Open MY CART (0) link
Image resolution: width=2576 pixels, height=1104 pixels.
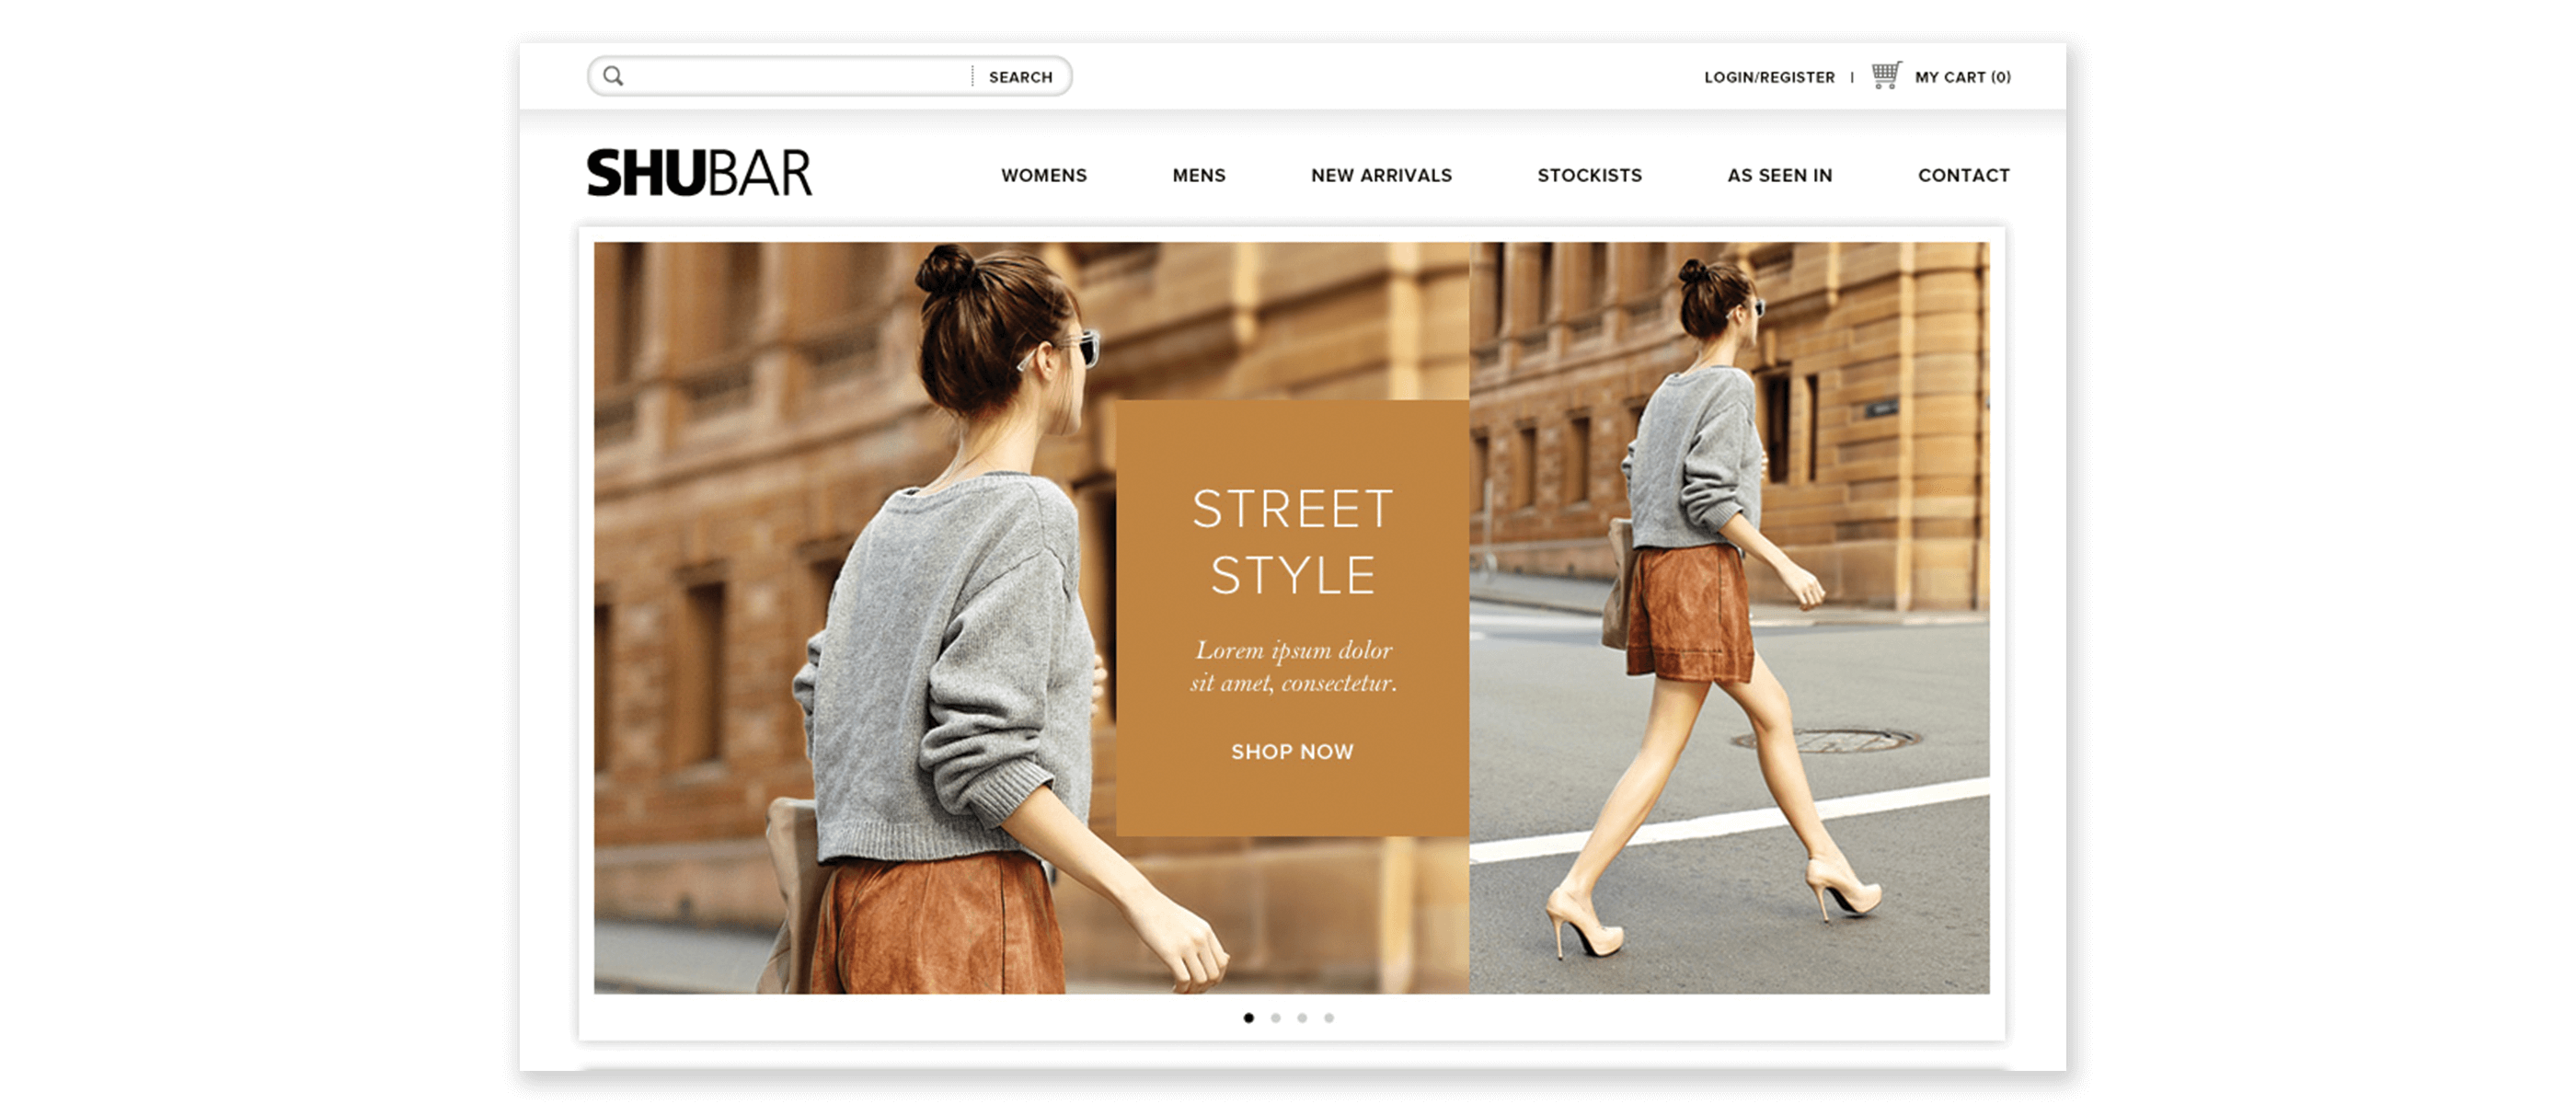tap(1962, 77)
